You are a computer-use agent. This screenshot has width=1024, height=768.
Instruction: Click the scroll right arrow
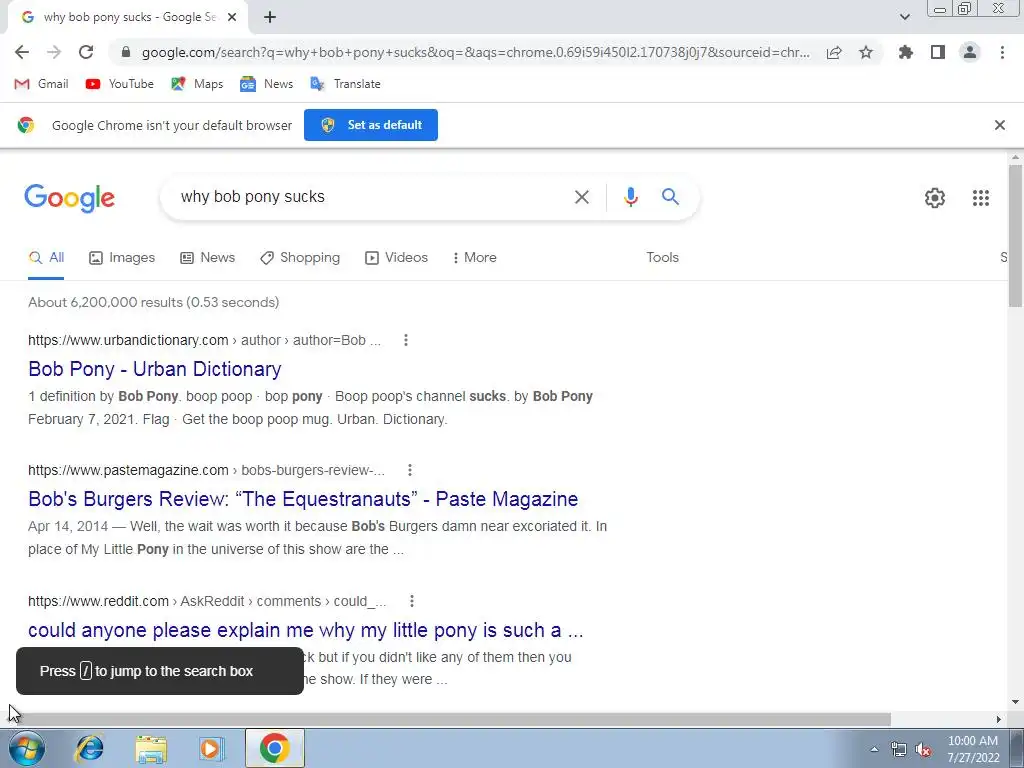tap(999, 719)
